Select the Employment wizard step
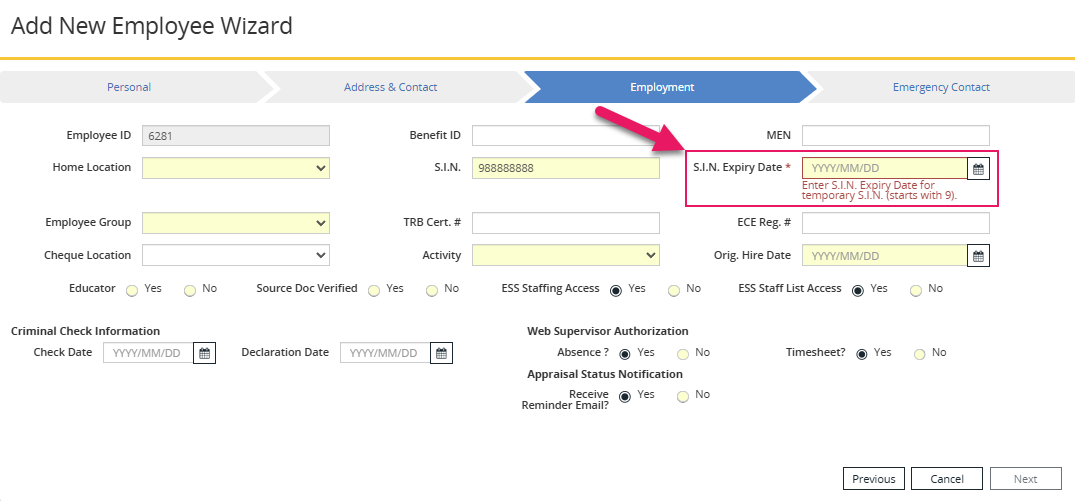The height and width of the screenshot is (501, 1075). click(x=662, y=87)
